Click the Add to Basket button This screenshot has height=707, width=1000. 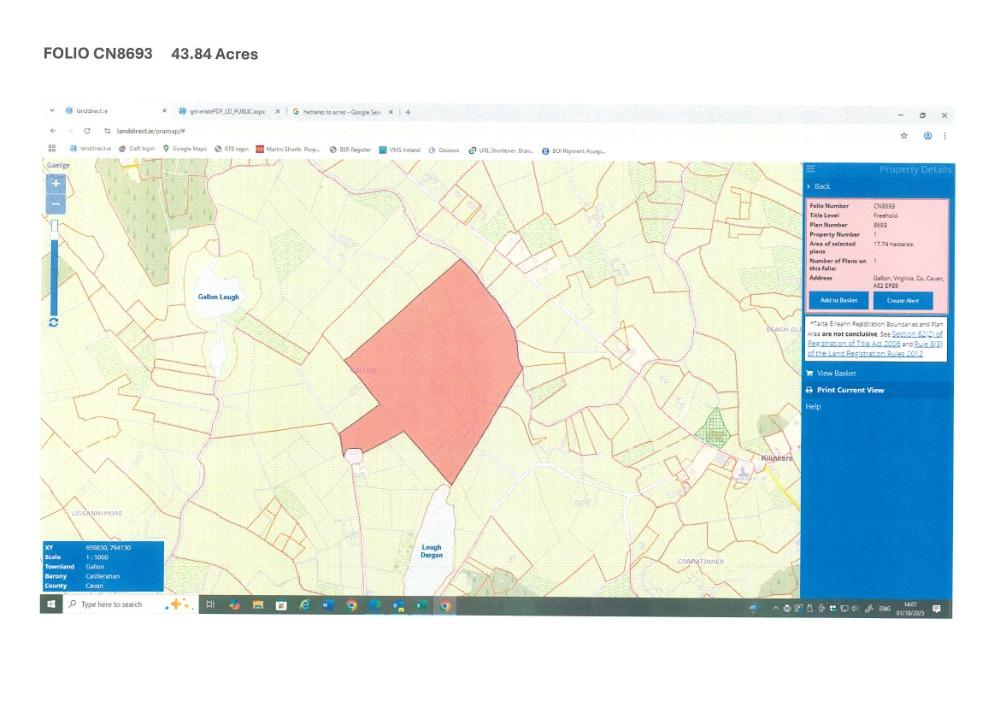(x=838, y=300)
